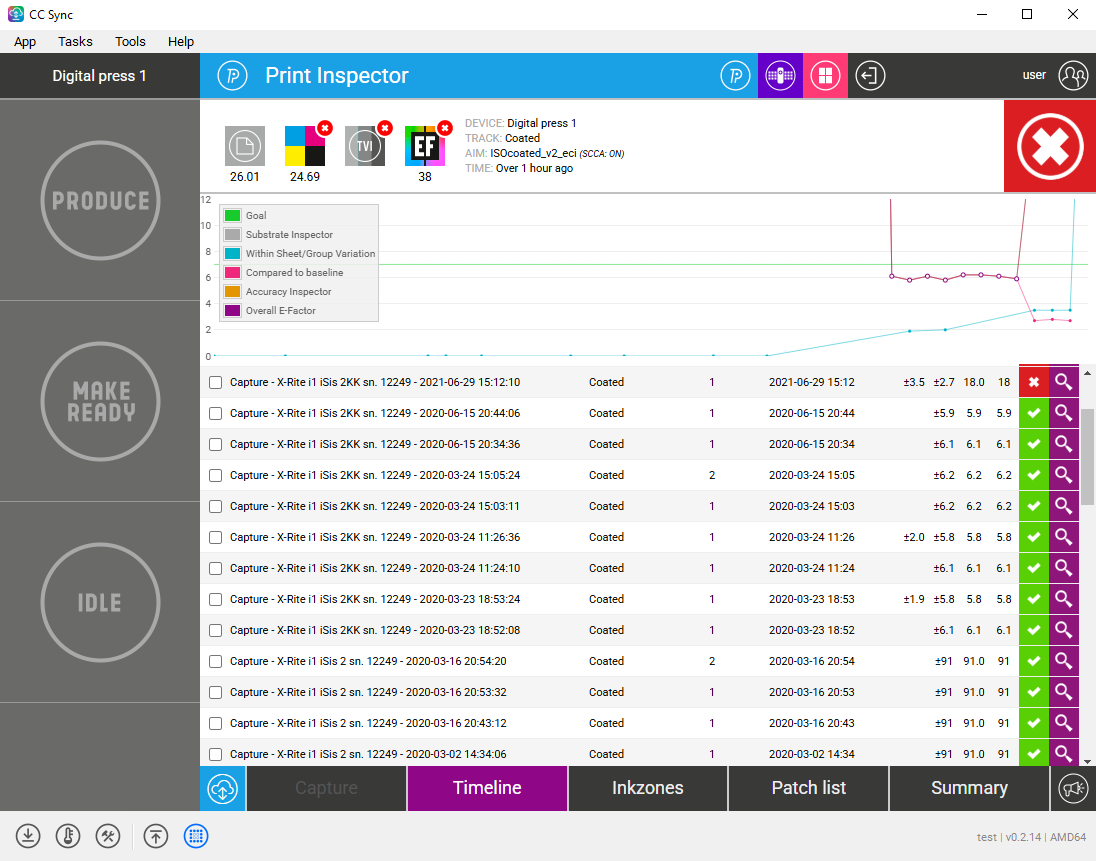The width and height of the screenshot is (1096, 861).
Task: Toggle the Substrate Inspector legend swatch
Action: 233,235
